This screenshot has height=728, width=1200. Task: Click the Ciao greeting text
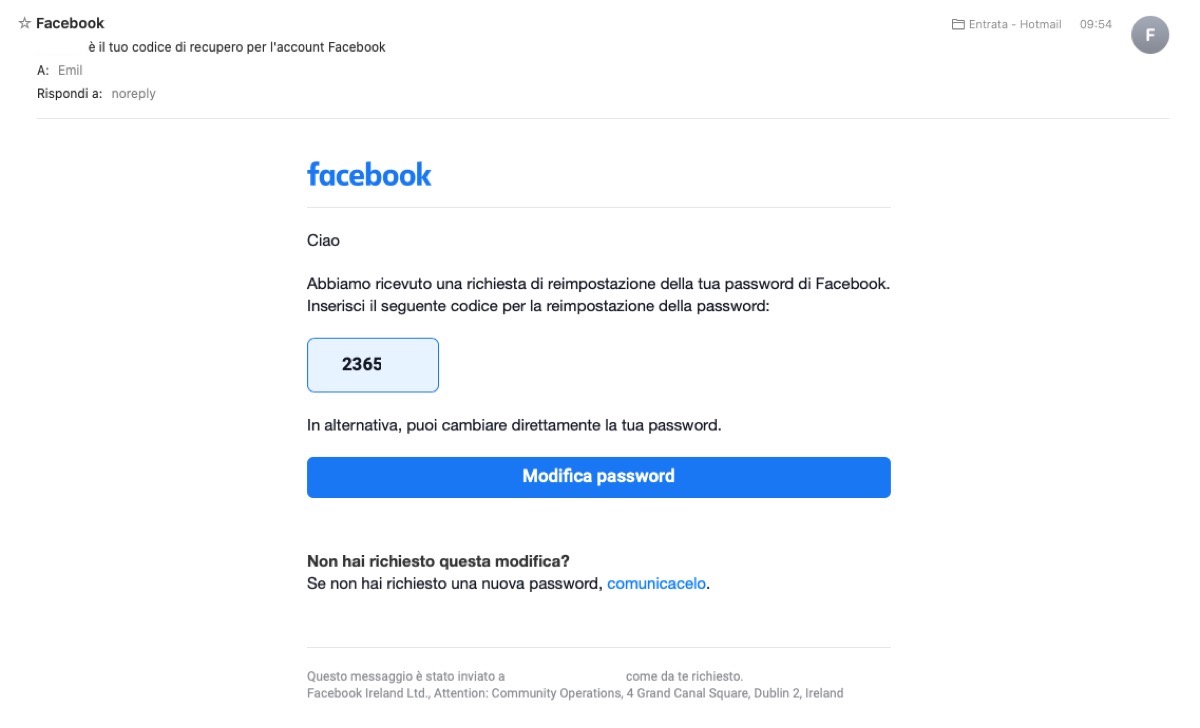[323, 241]
